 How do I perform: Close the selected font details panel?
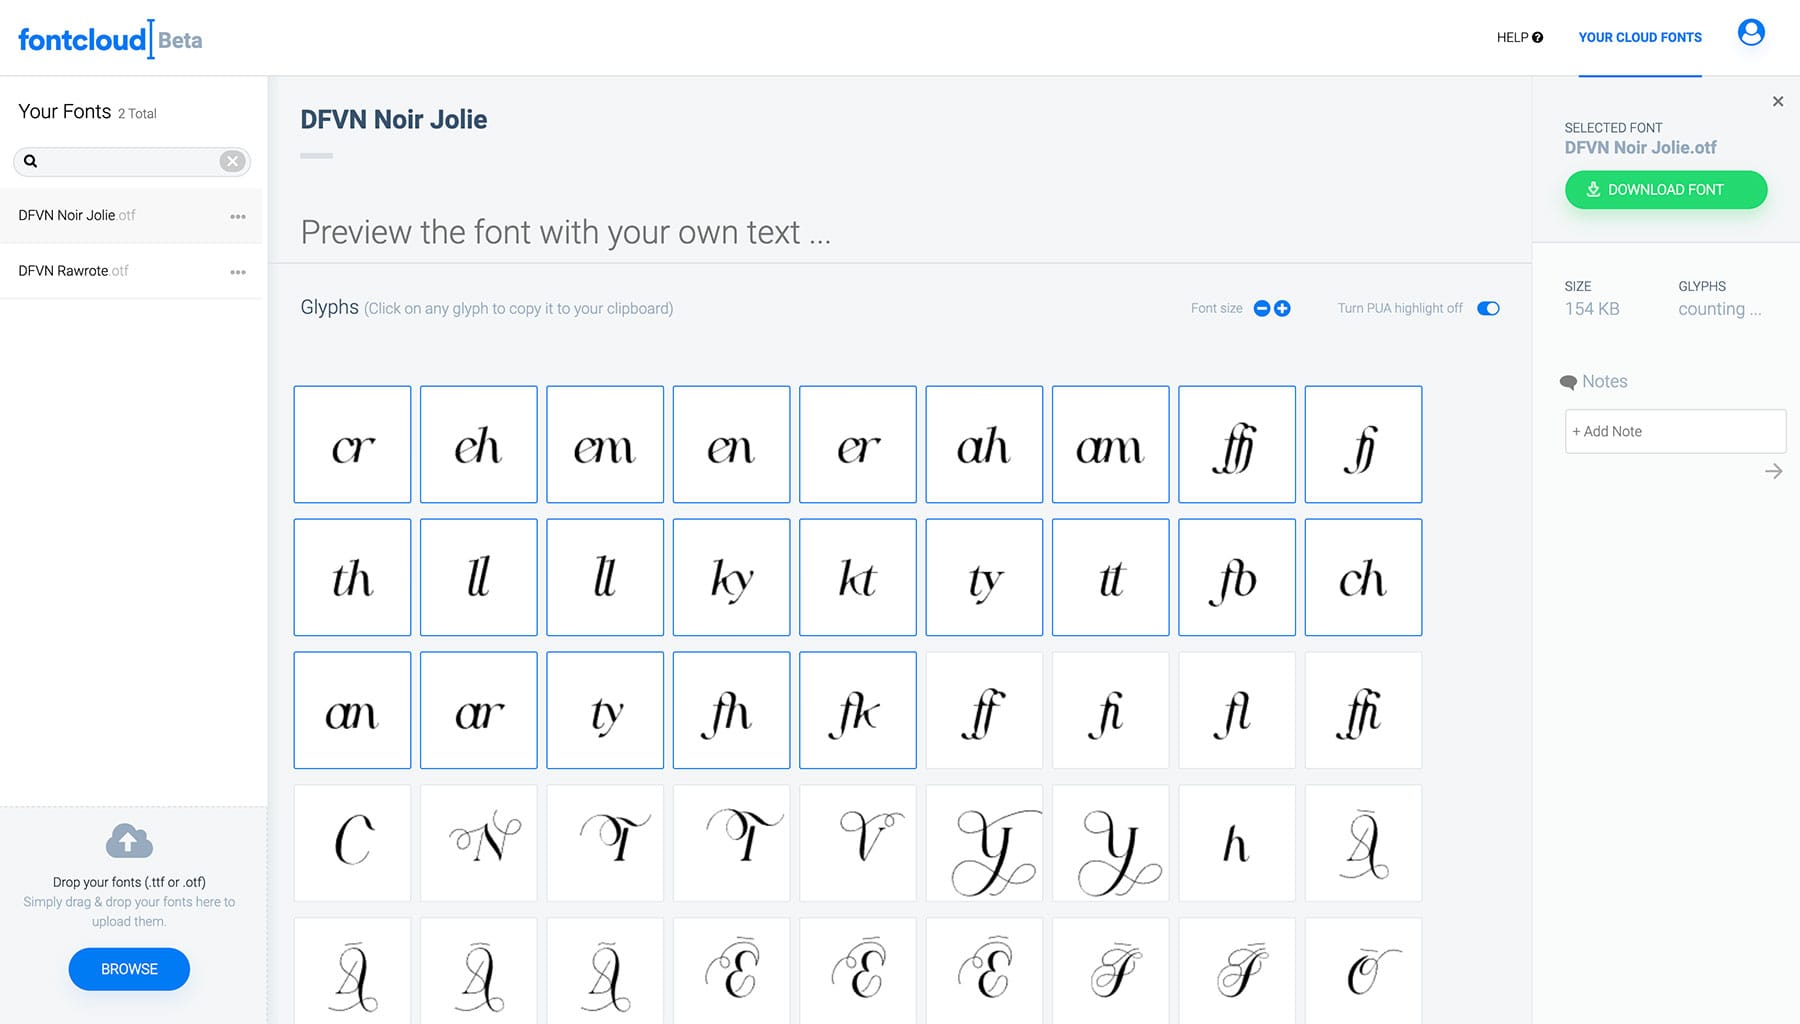[1778, 101]
